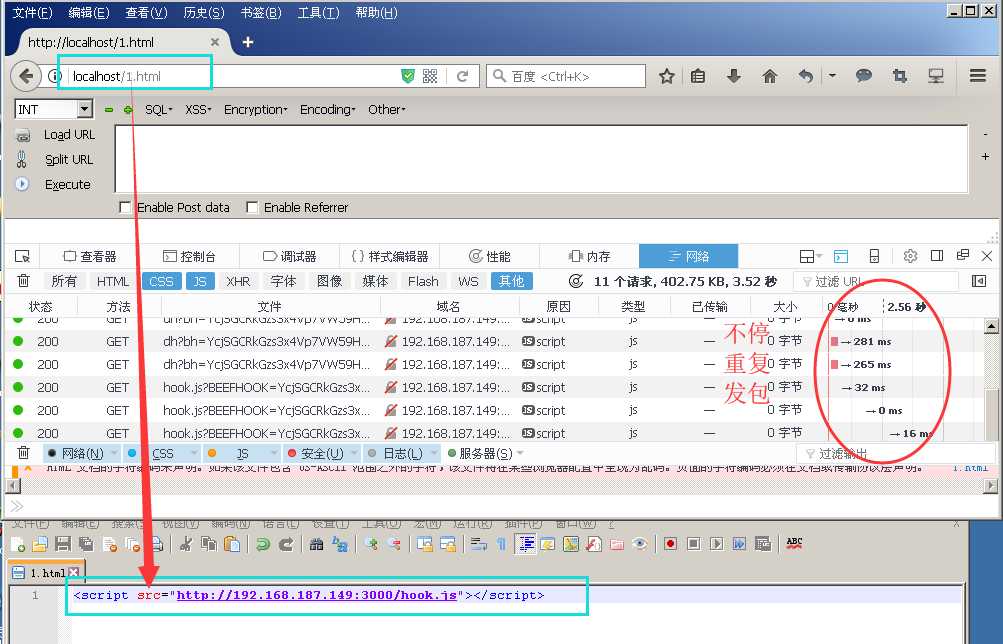Open the bookmarks list icon
The image size is (1003, 644).
(x=698, y=76)
